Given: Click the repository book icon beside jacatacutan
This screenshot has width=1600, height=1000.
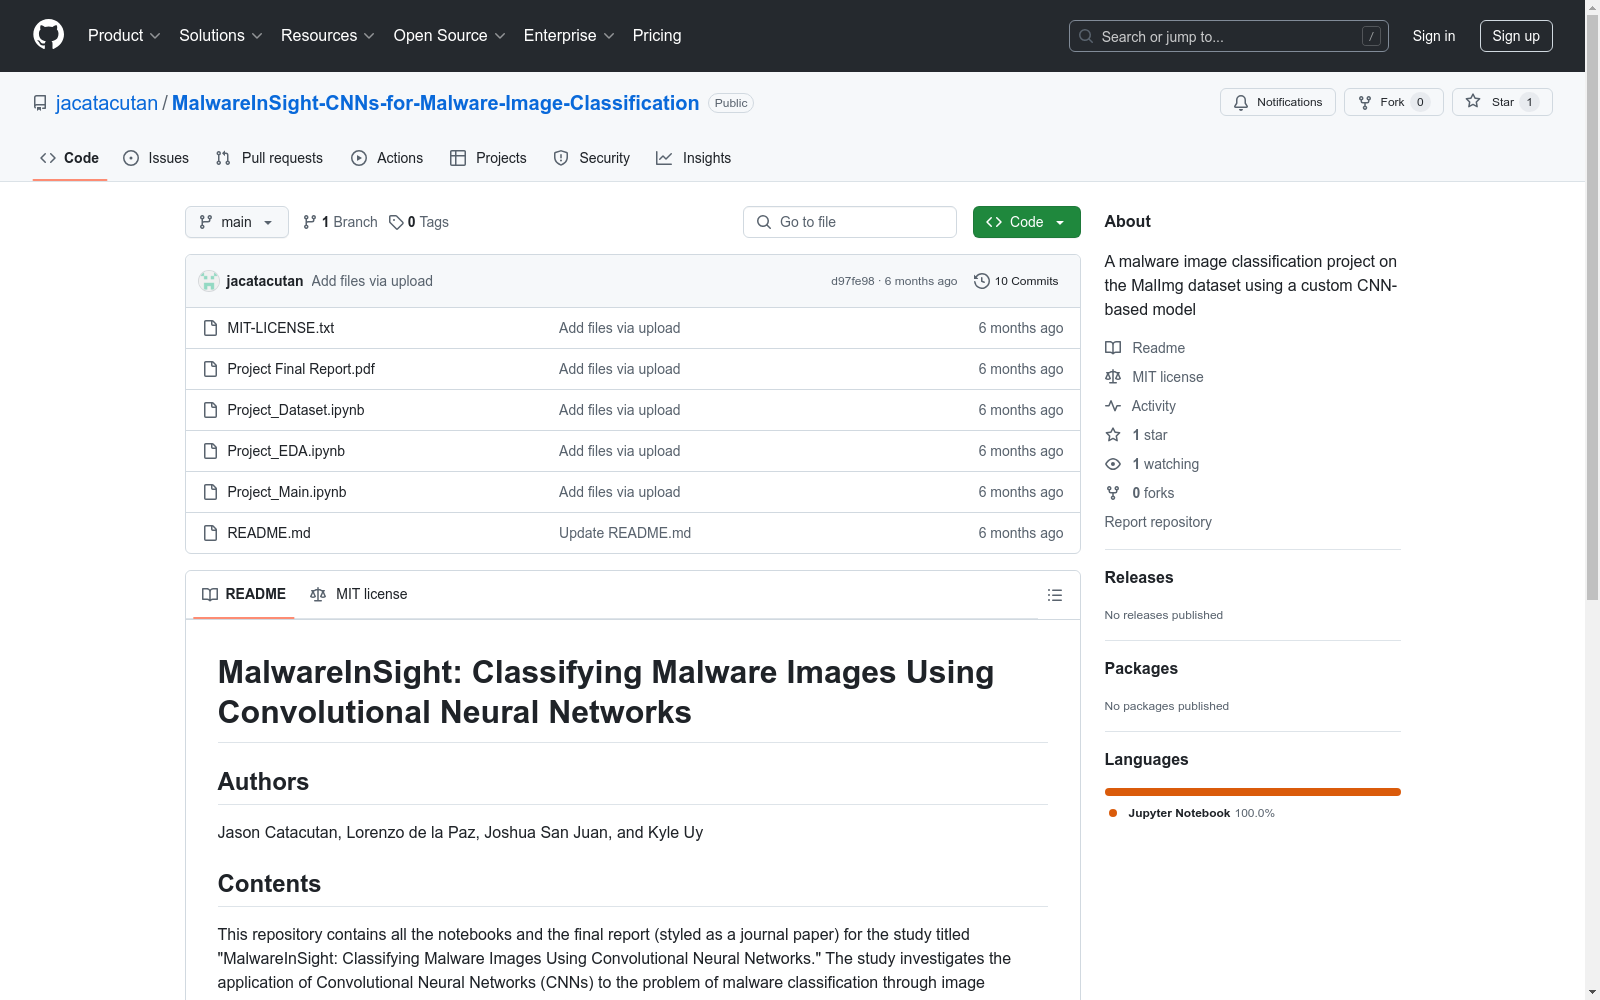Looking at the screenshot, I should (40, 103).
